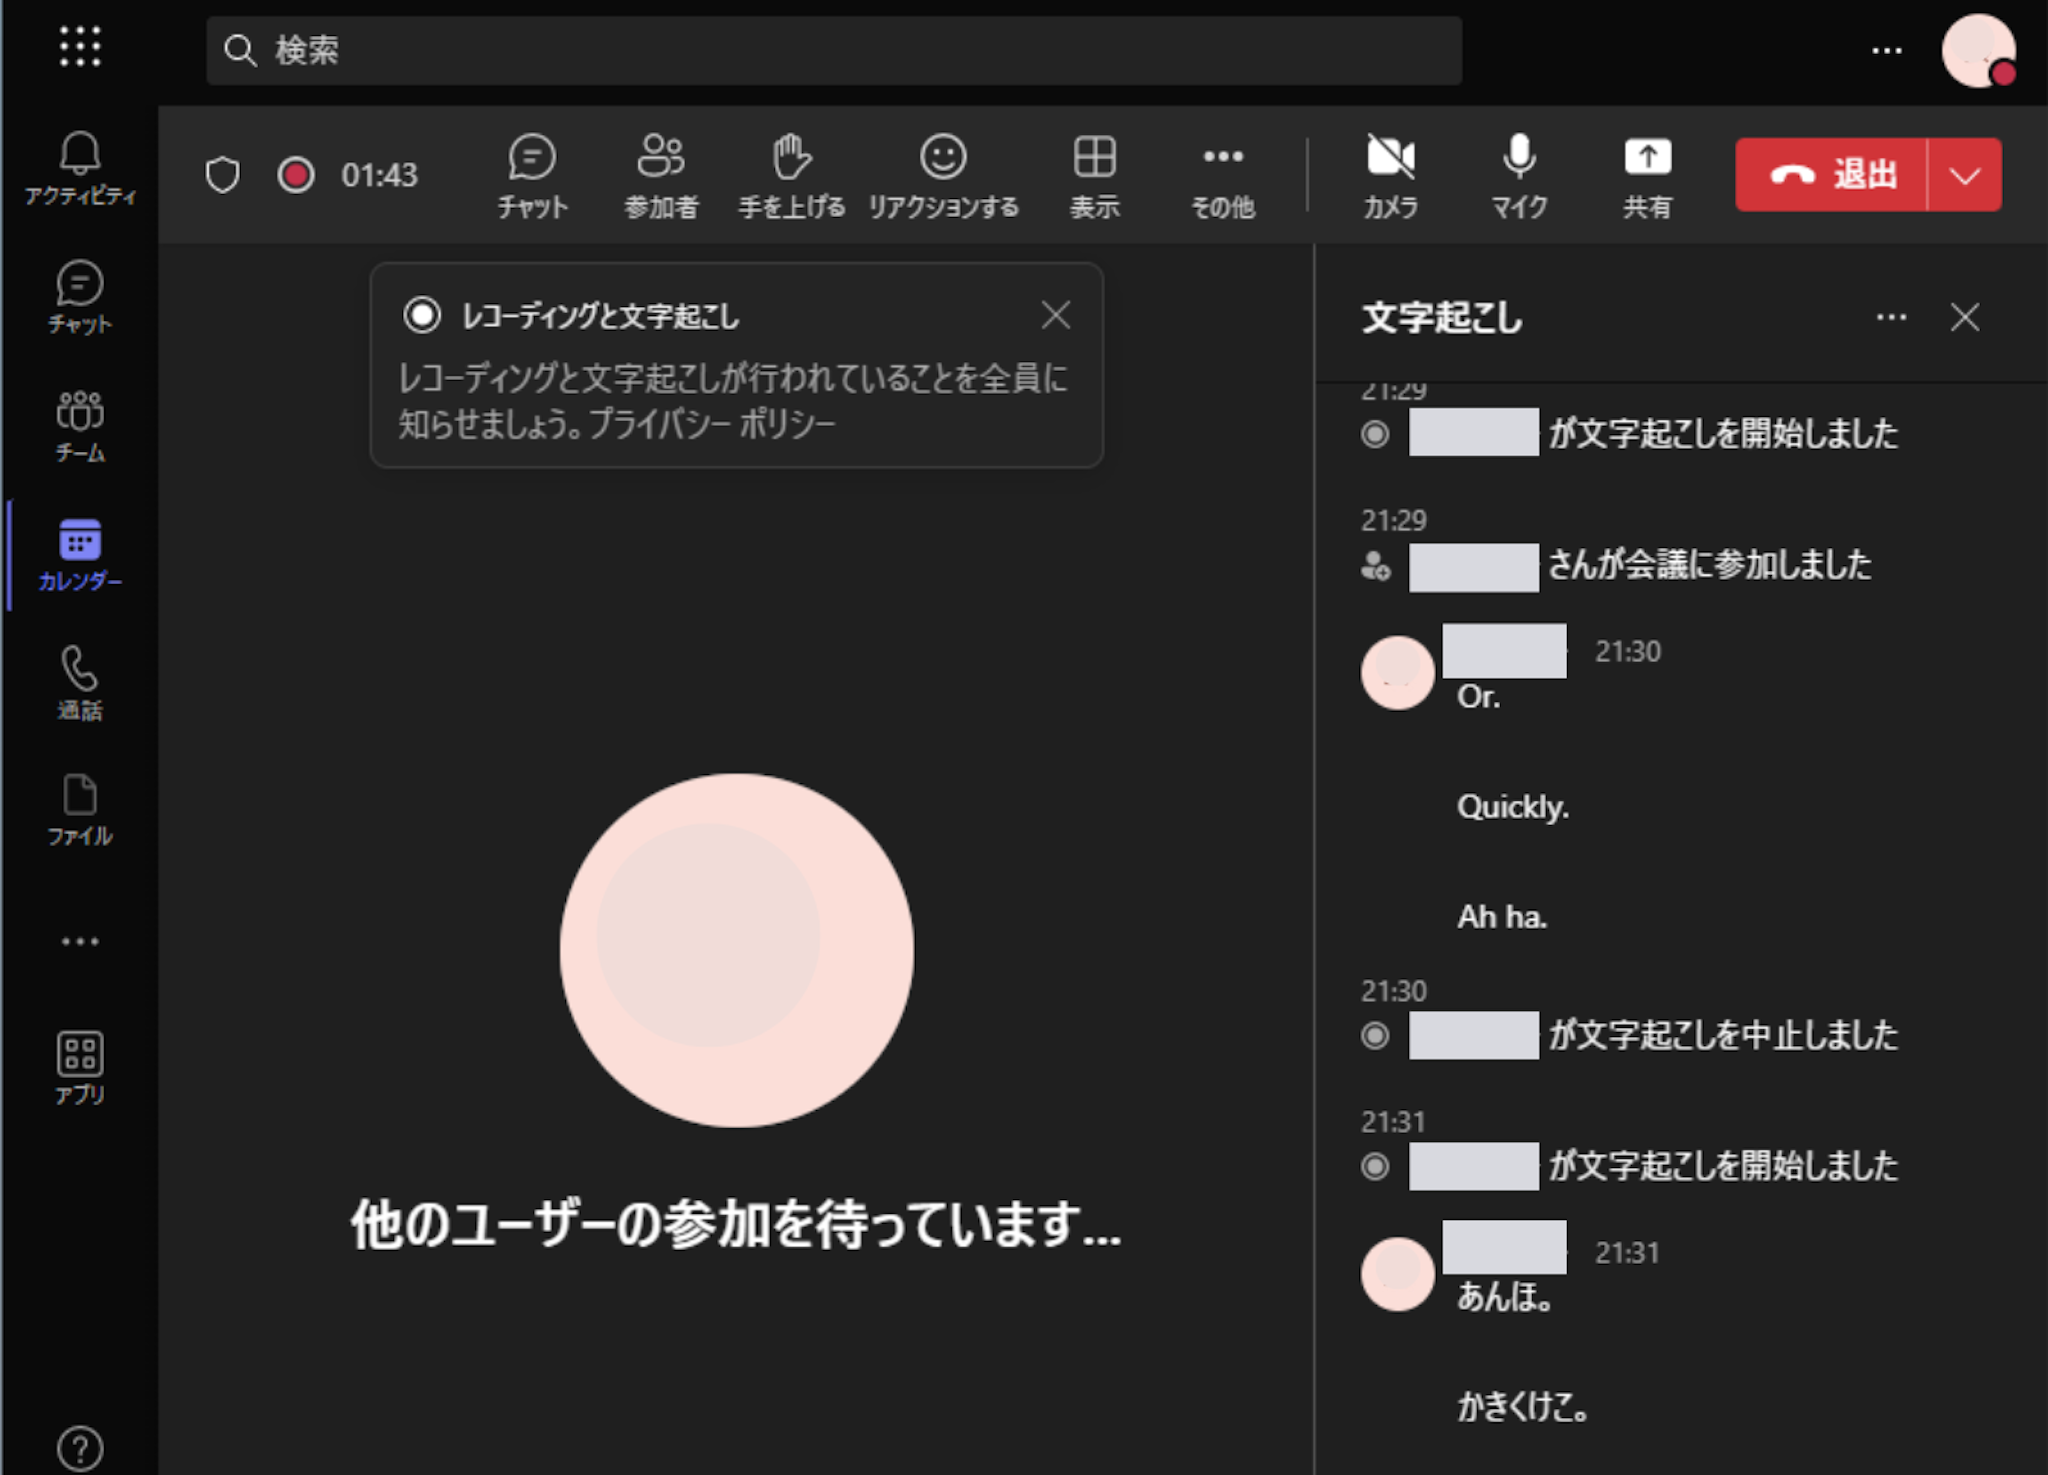Screen dimensions: 2048x1475
Task: Click the 検索 search field
Action: click(833, 50)
